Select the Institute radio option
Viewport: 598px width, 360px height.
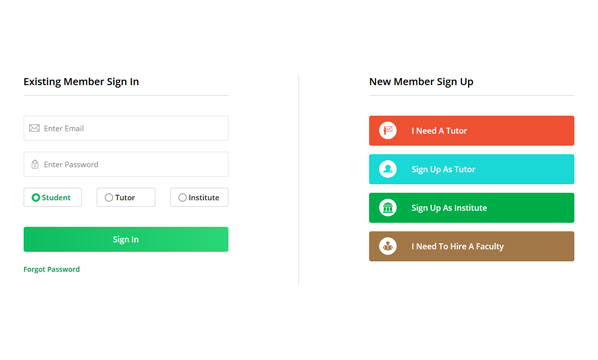pos(199,198)
